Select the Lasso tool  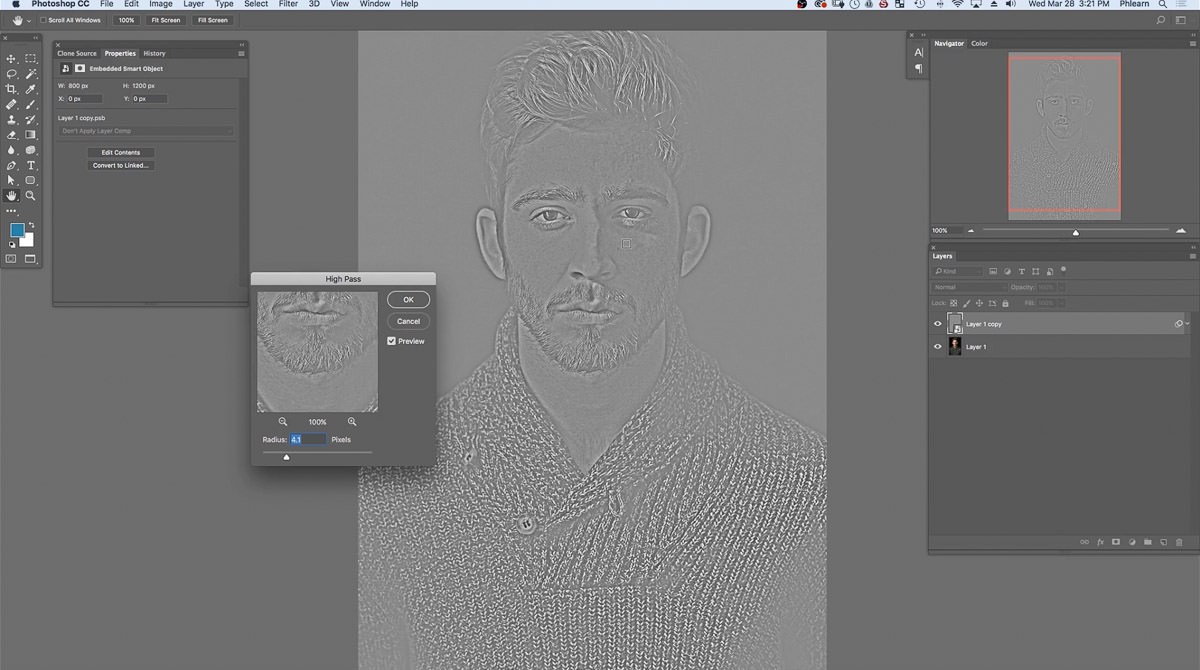tap(12, 74)
